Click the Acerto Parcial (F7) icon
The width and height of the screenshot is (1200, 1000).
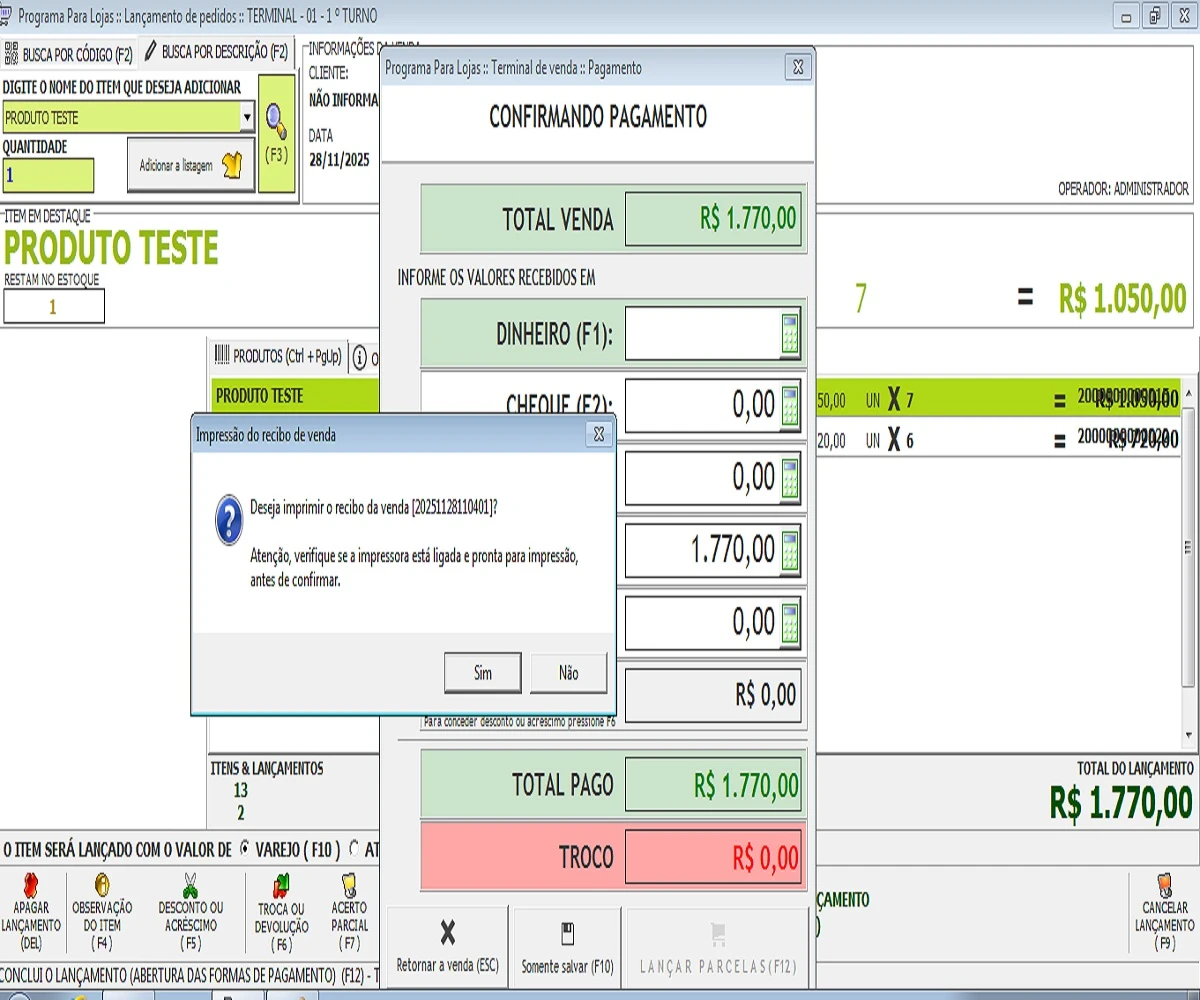point(349,886)
